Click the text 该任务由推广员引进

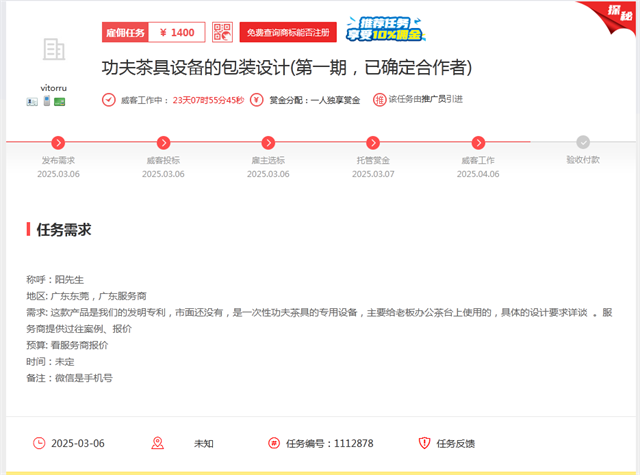(425, 100)
